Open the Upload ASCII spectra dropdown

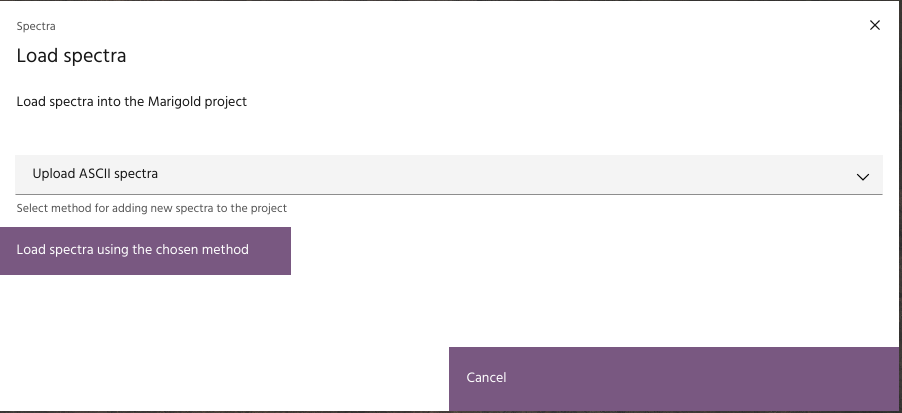point(449,174)
